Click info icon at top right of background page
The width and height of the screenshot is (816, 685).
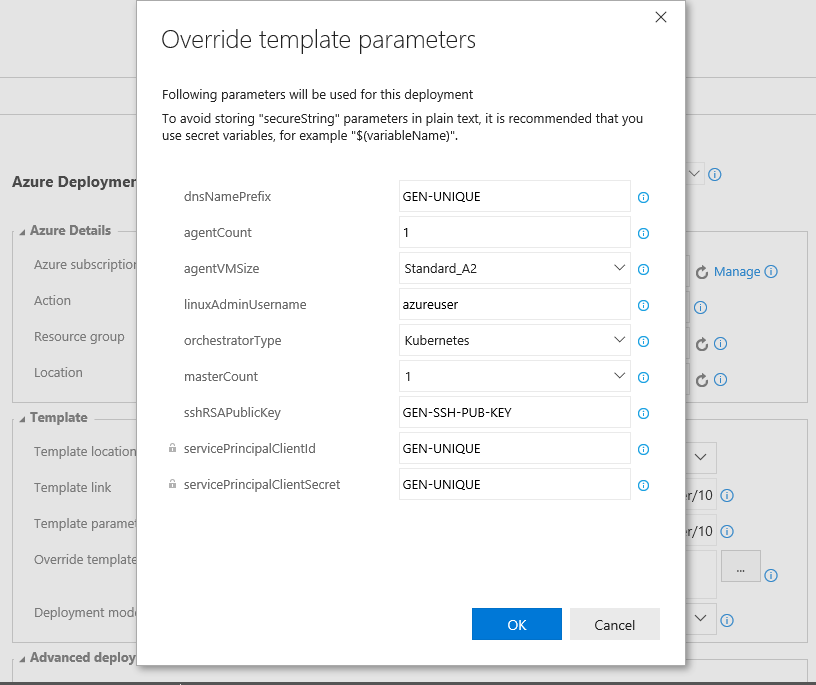click(x=715, y=174)
